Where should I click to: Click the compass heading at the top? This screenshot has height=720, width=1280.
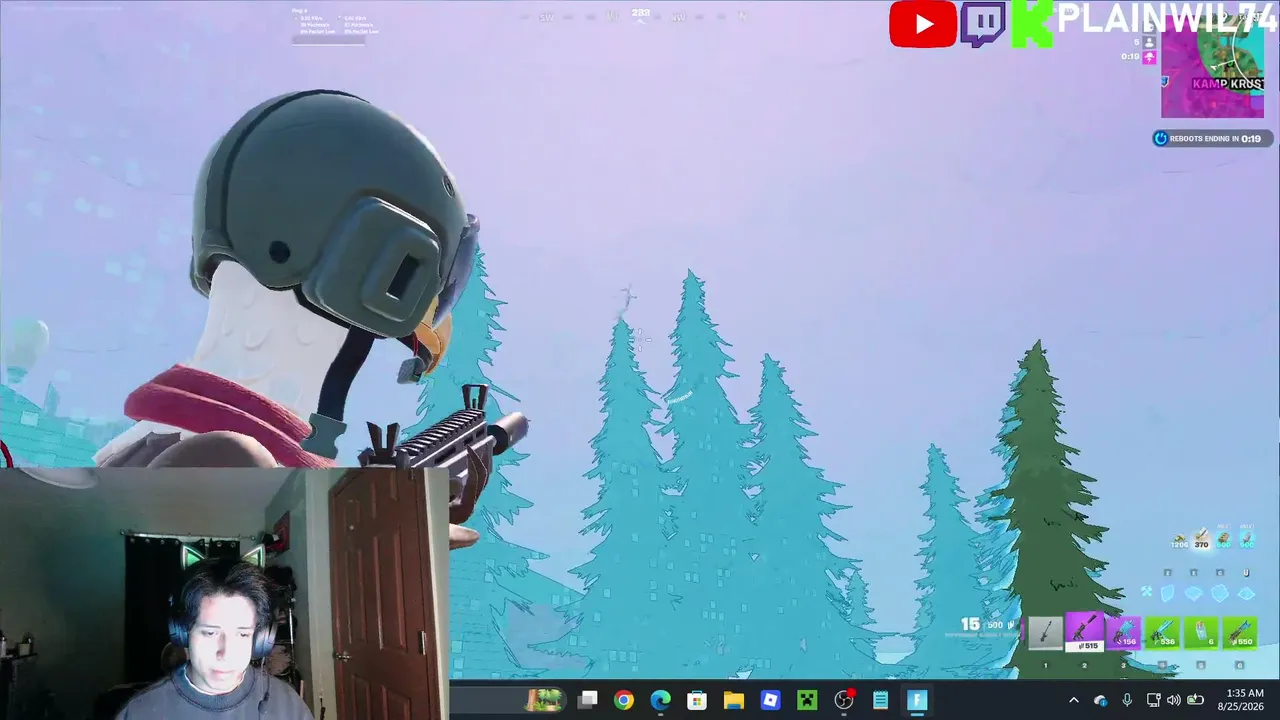(641, 14)
